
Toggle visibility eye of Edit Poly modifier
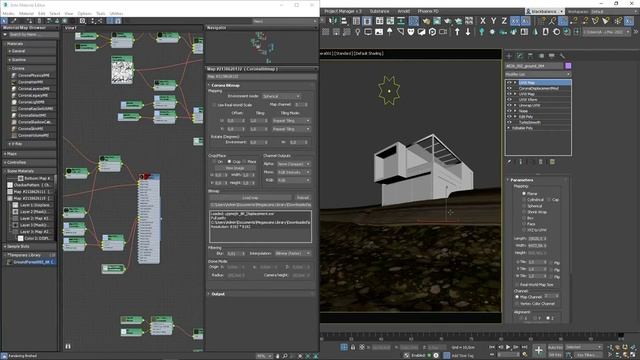(509, 116)
